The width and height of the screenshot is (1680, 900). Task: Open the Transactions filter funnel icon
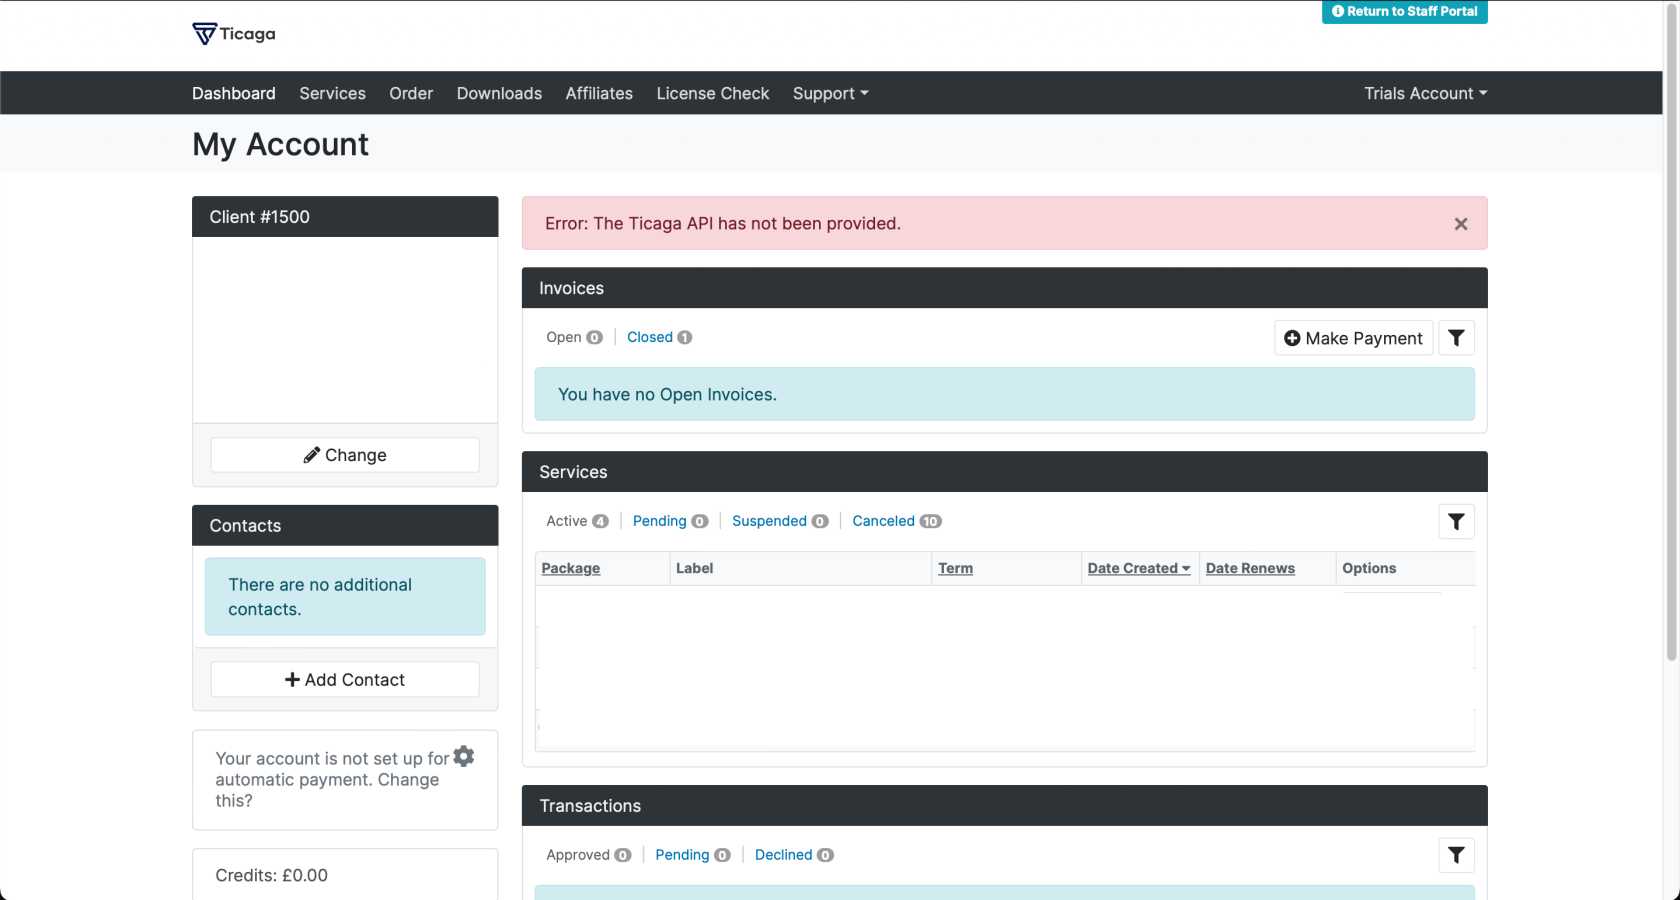[1456, 855]
